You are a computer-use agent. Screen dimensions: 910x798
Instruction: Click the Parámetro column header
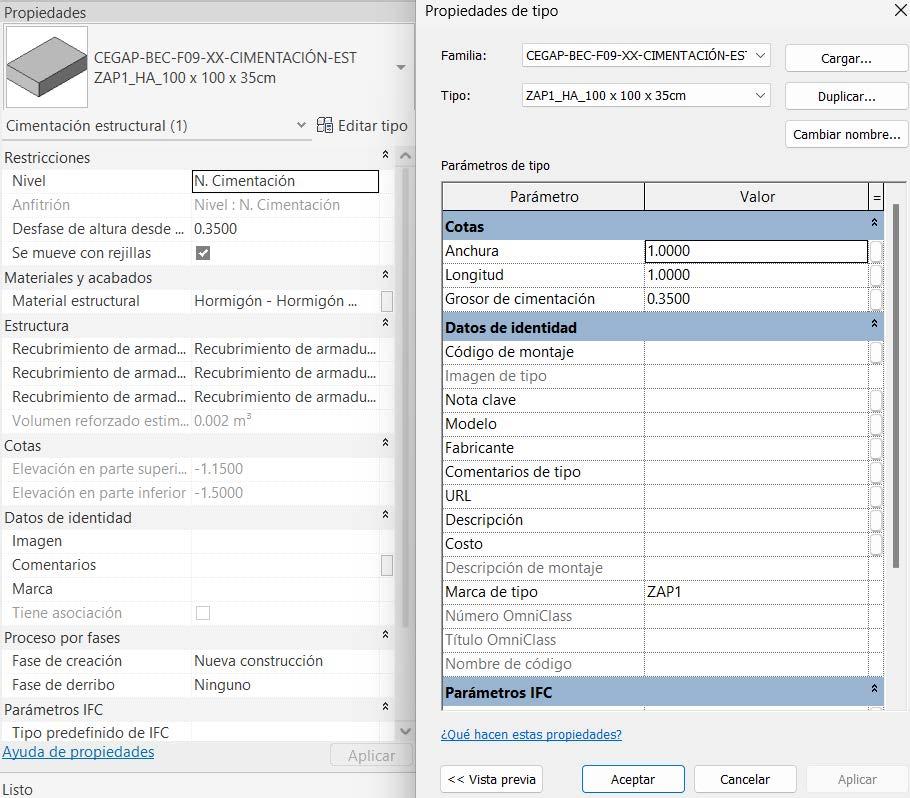[544, 197]
